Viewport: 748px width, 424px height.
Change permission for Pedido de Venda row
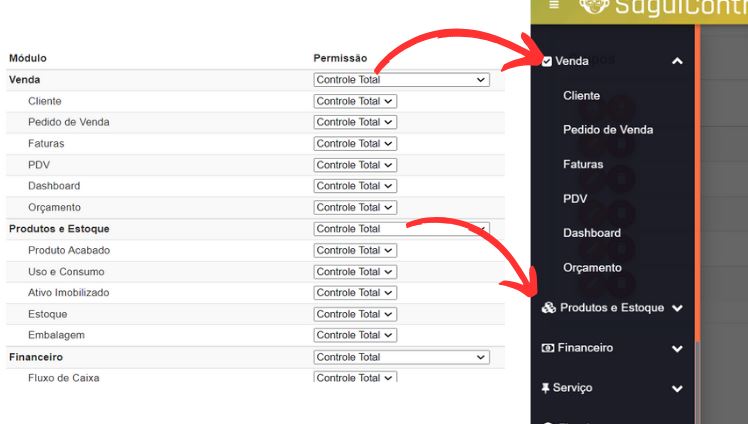click(x=355, y=122)
